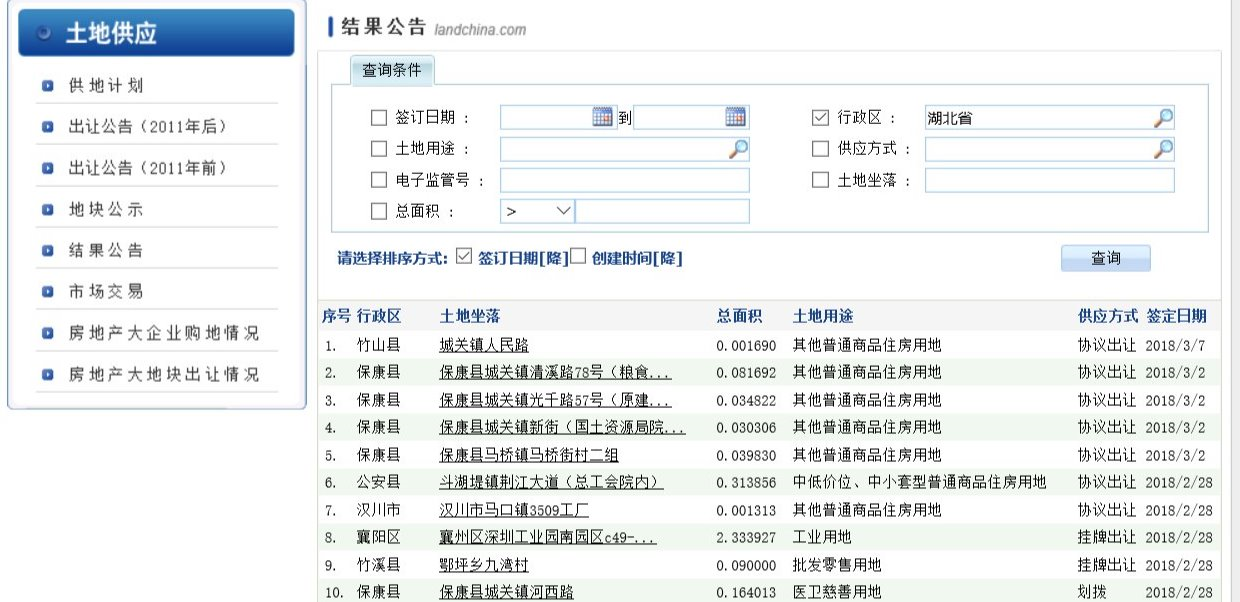Open the start date calendar picker
This screenshot has width=1240, height=602.
click(602, 117)
